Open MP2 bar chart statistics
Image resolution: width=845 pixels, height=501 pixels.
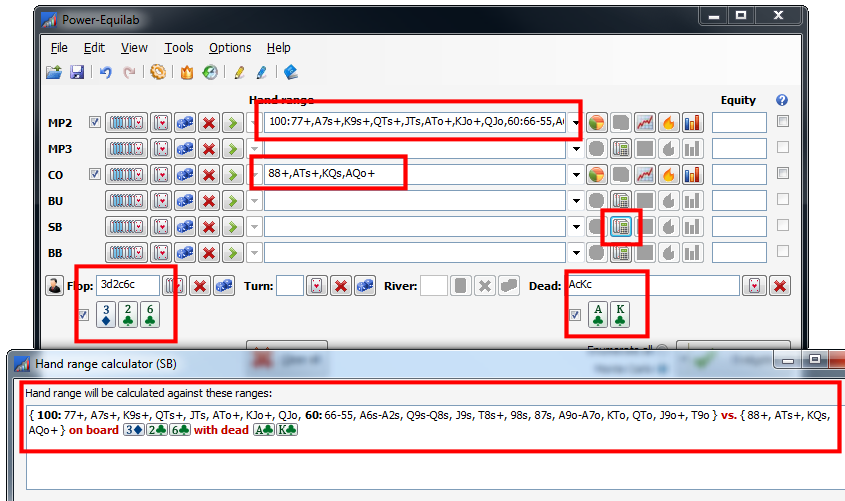pos(692,123)
